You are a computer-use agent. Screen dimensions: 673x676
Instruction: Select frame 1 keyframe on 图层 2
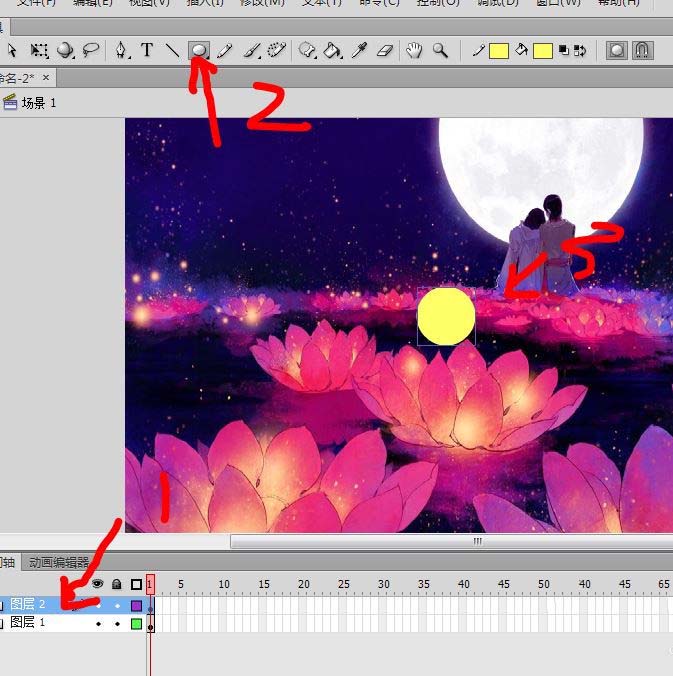pyautogui.click(x=150, y=605)
